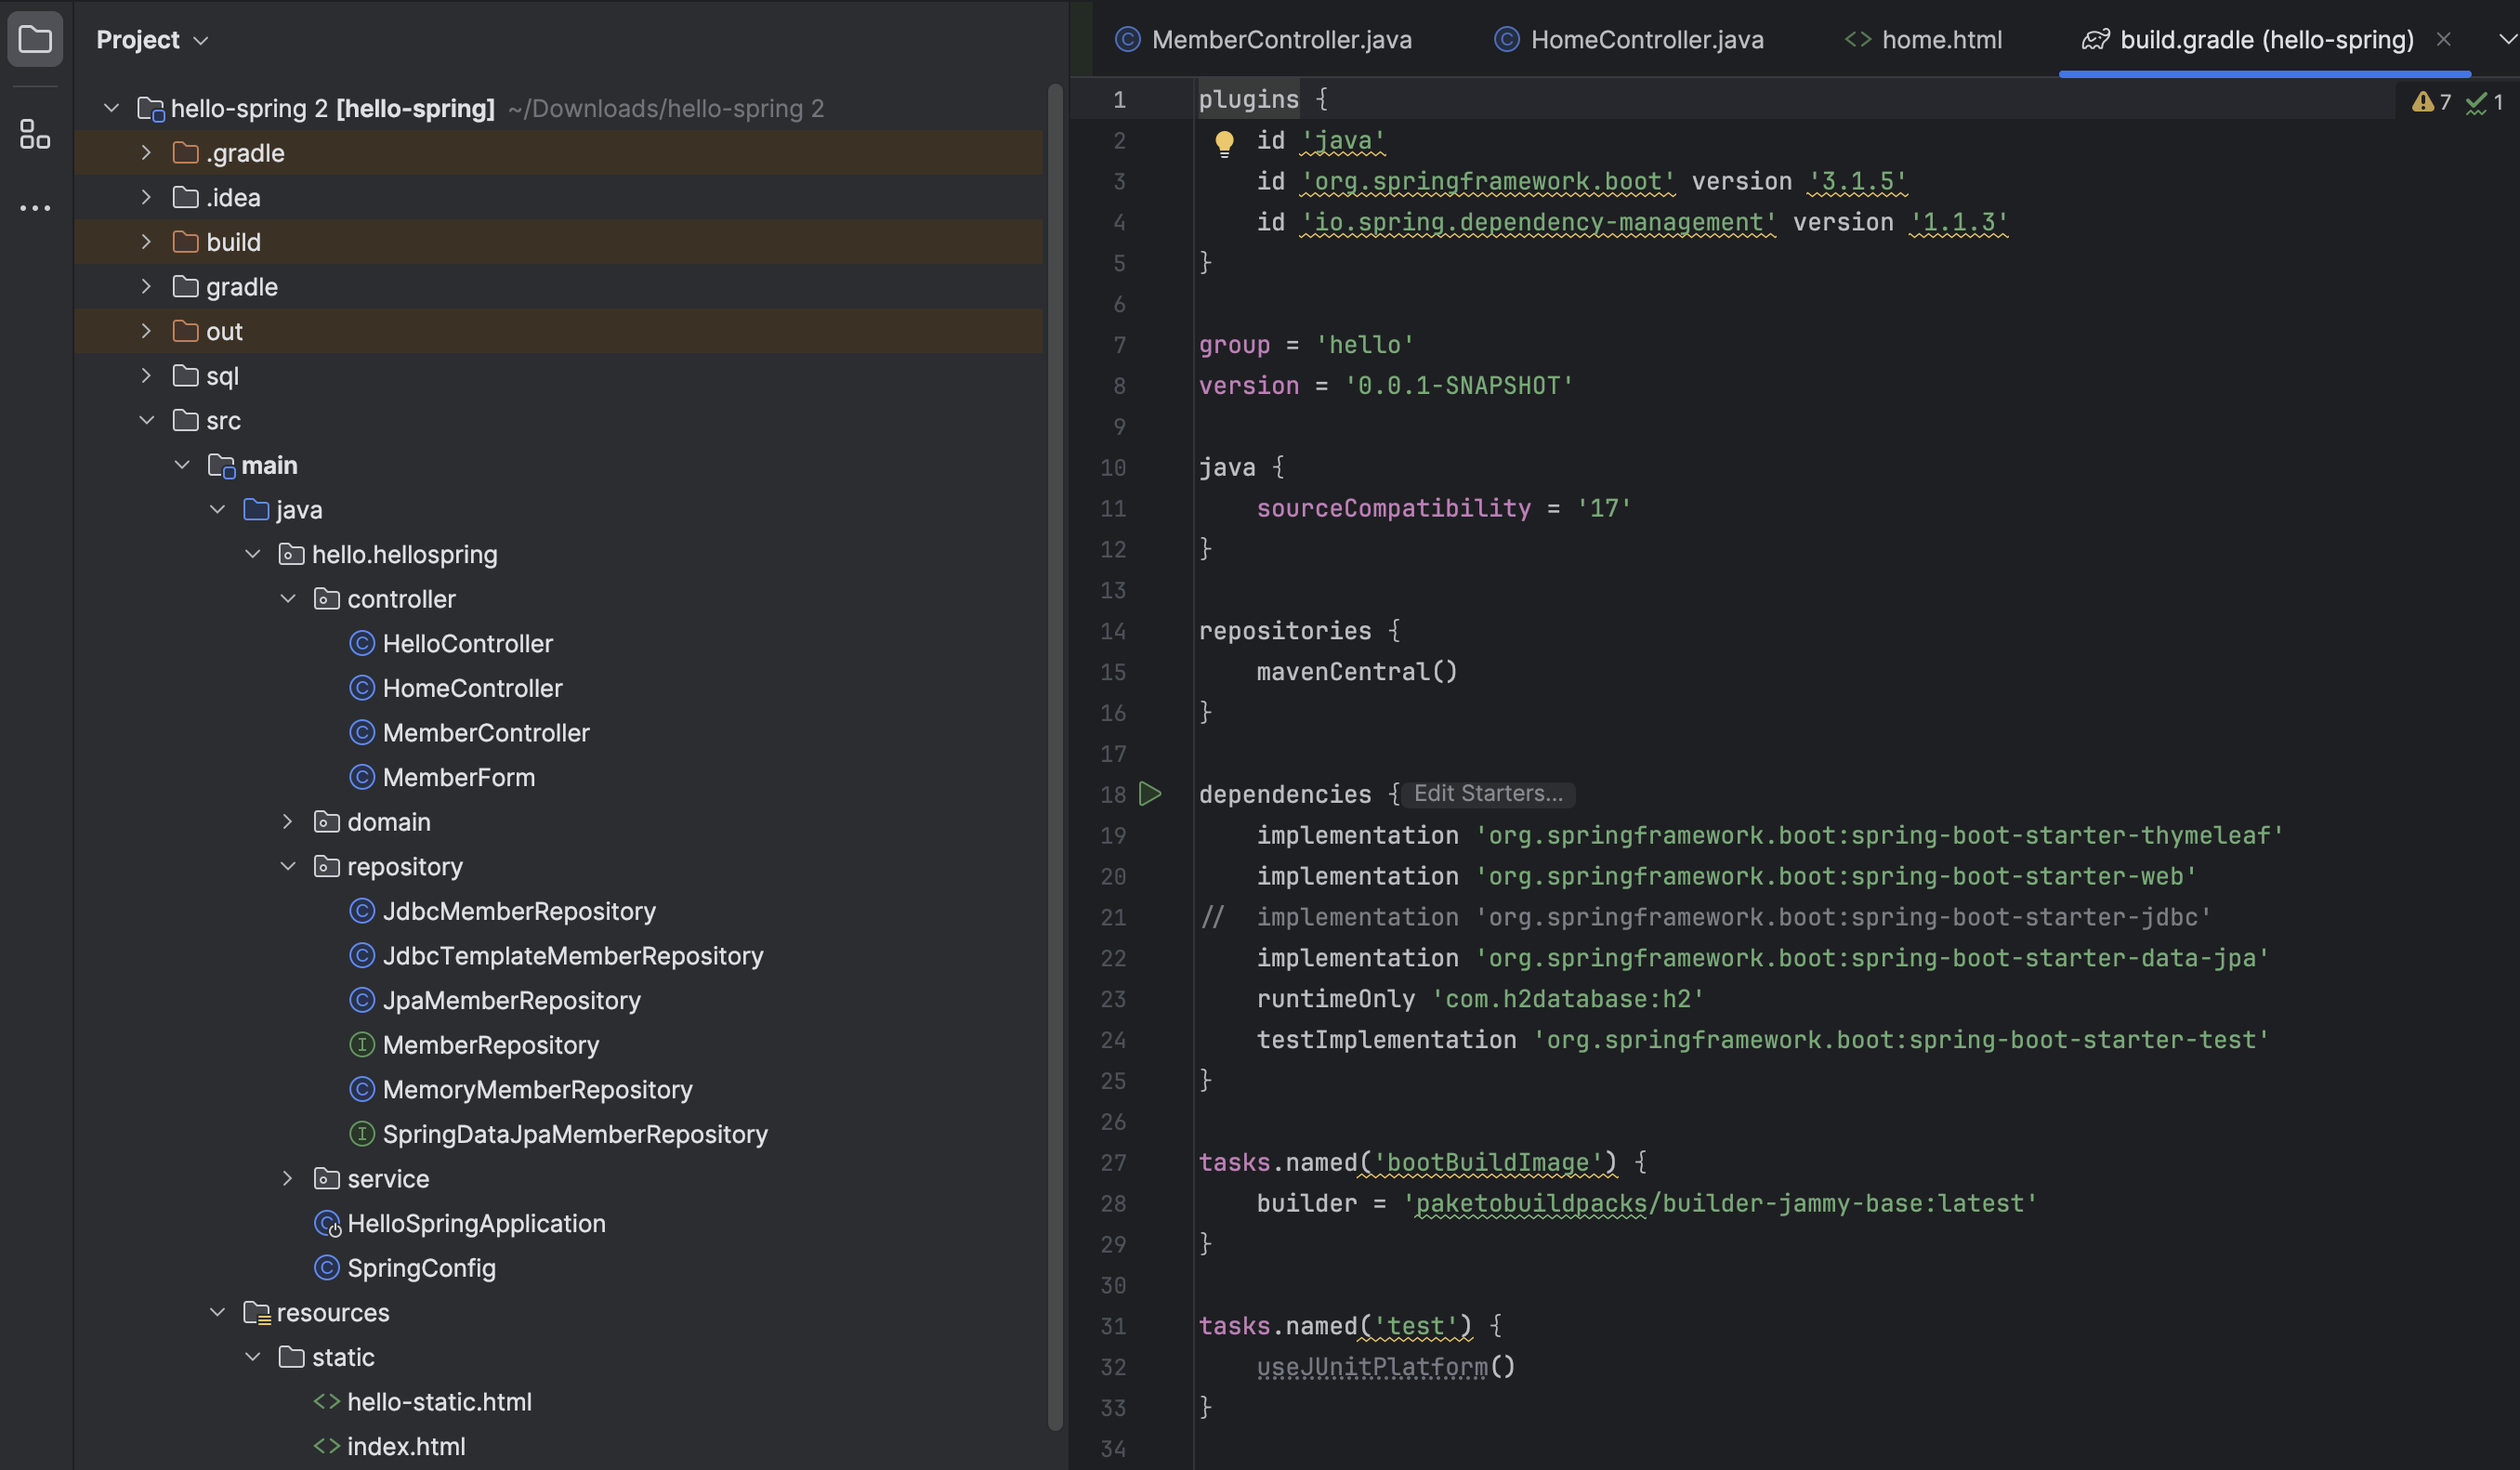Viewport: 2520px width, 1470px height.
Task: Click the 'com.h2database:h2' dependency string
Action: click(x=1568, y=999)
